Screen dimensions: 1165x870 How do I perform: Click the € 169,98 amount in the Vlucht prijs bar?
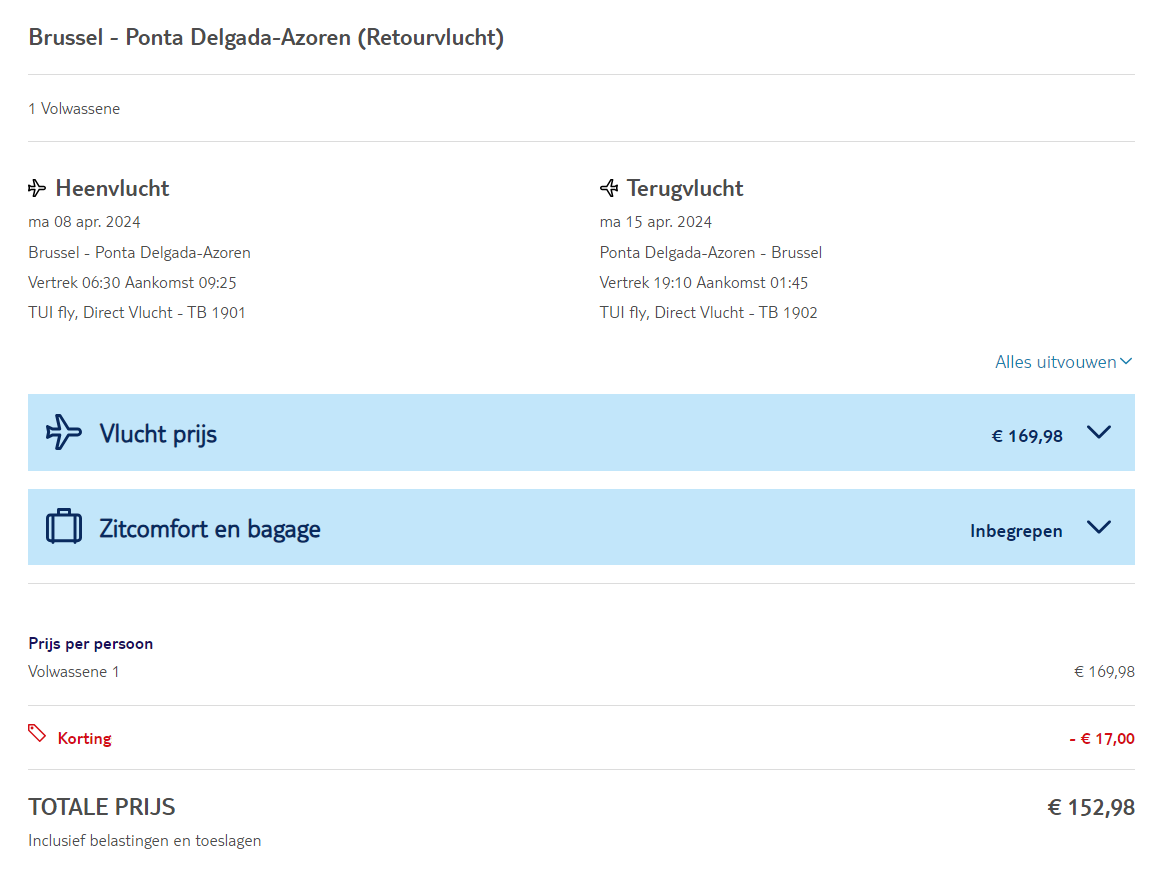pyautogui.click(x=1027, y=436)
